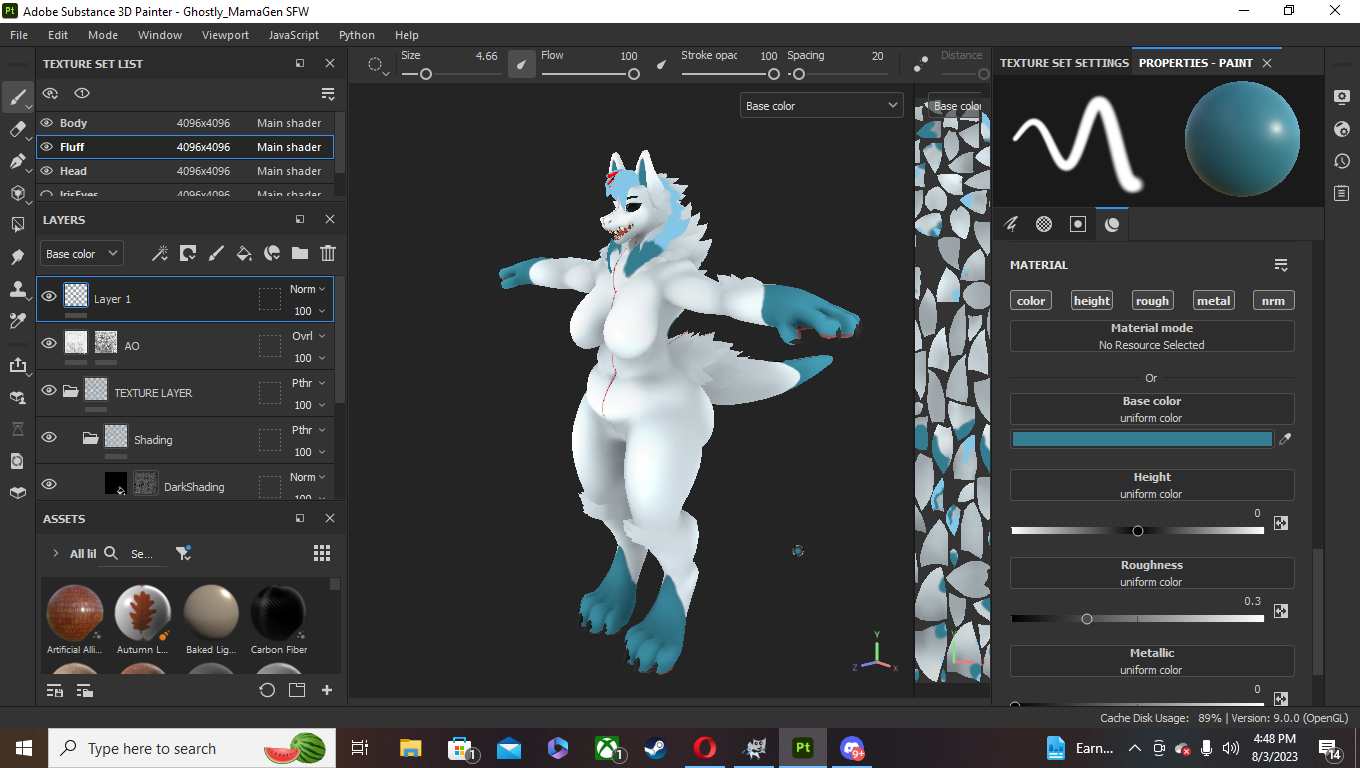This screenshot has width=1360, height=768.
Task: Open the Alpha properties section icon
Action: click(1044, 224)
